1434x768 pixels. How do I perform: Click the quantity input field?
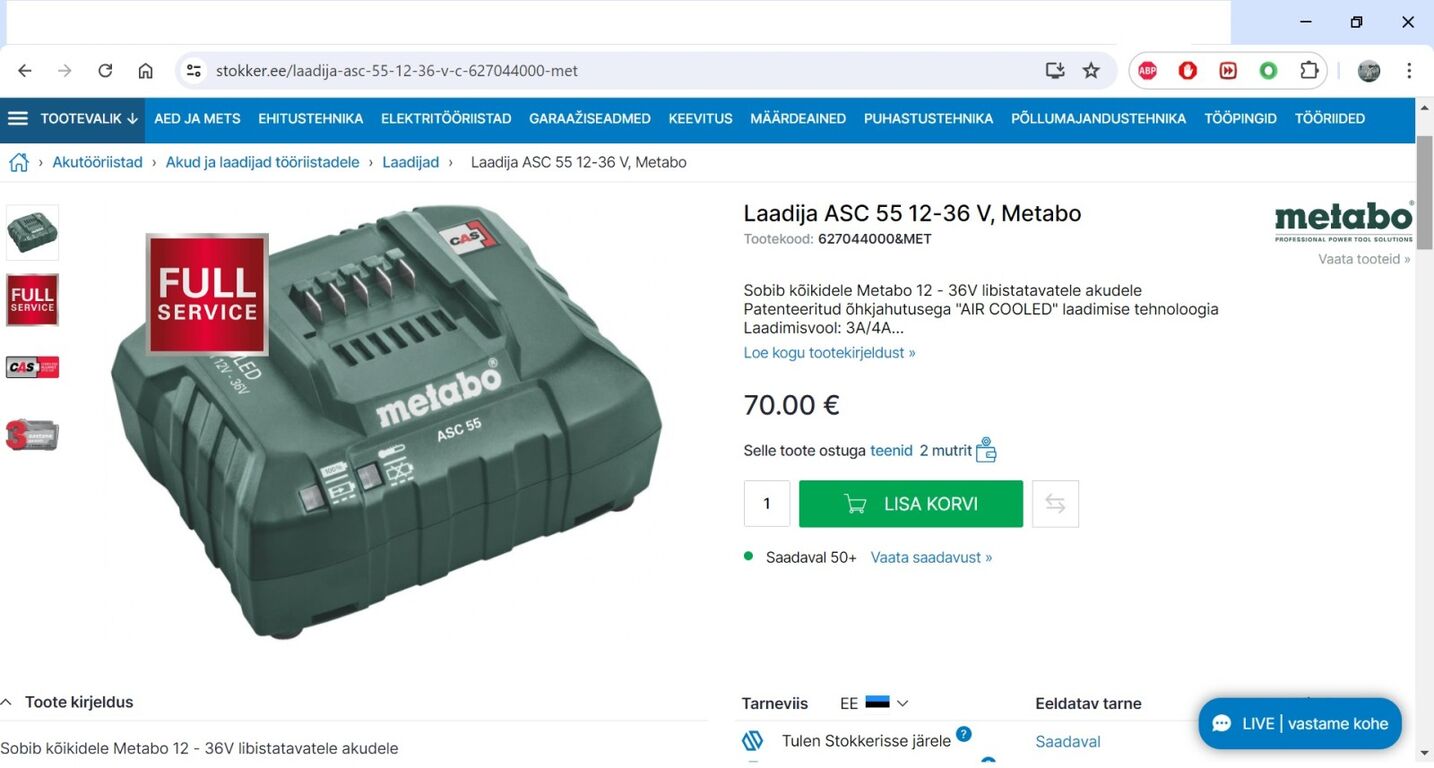coord(767,504)
